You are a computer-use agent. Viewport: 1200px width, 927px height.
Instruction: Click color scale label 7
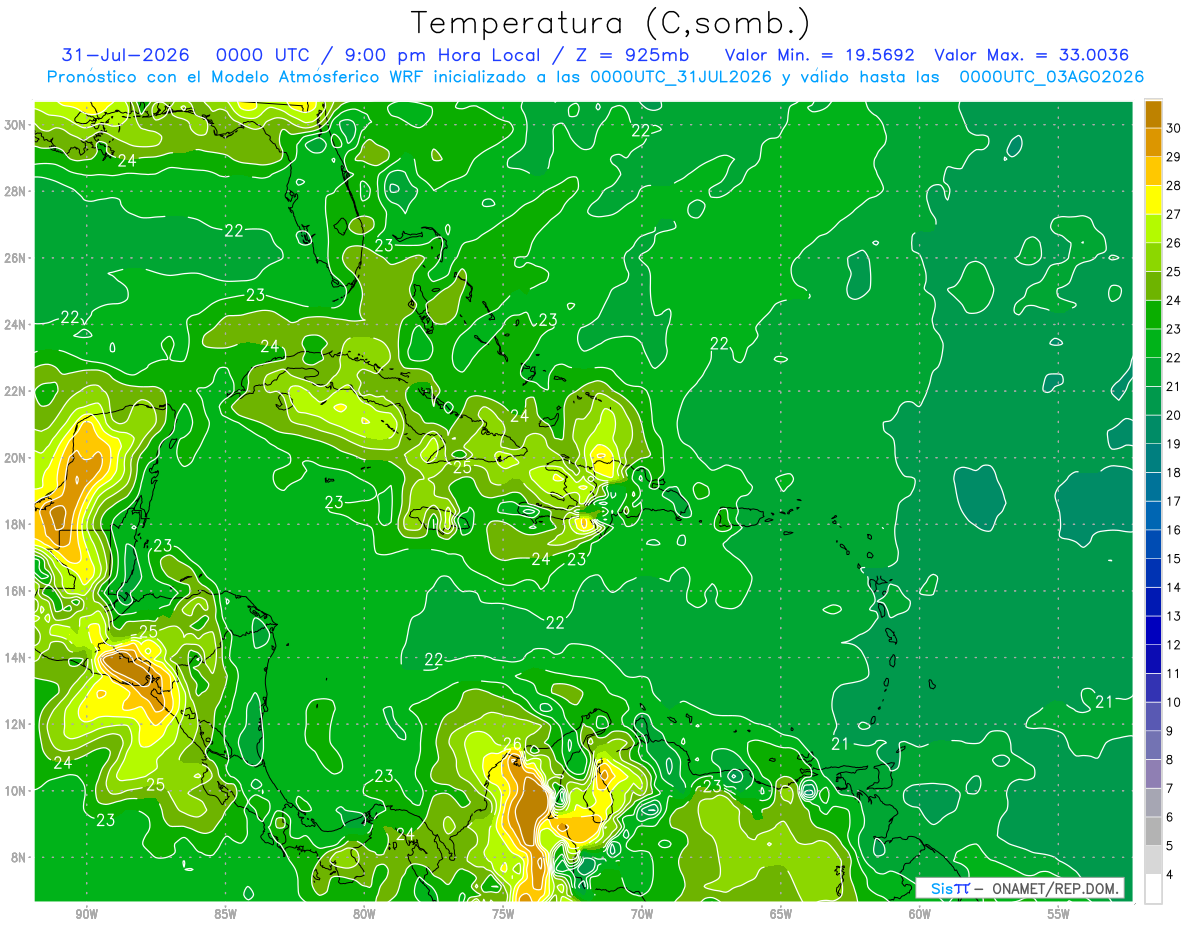(x=1172, y=788)
